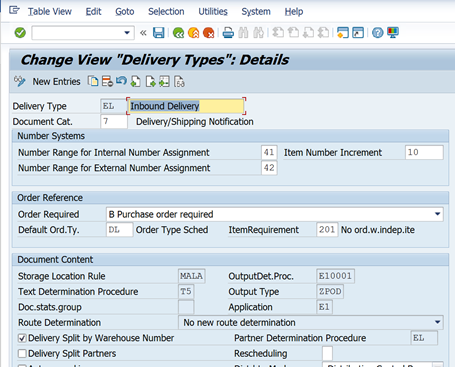Click Create New Session icon
455x367 pixels.
point(343,33)
